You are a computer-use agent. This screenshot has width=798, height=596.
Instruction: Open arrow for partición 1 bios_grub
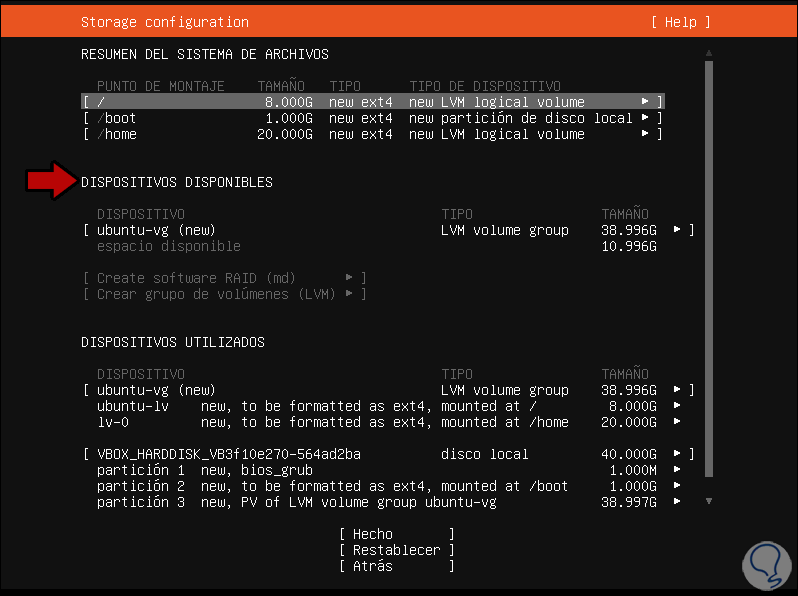click(x=678, y=470)
